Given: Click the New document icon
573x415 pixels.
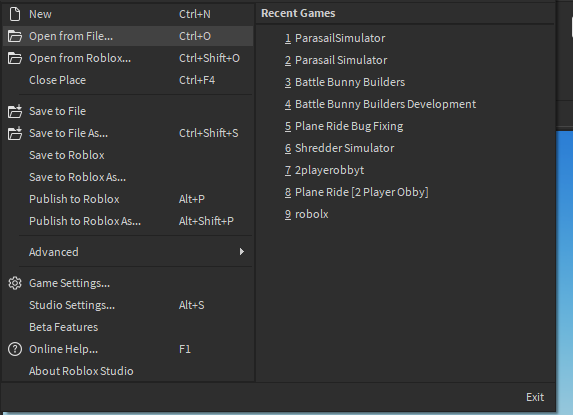Looking at the screenshot, I should tap(15, 14).
